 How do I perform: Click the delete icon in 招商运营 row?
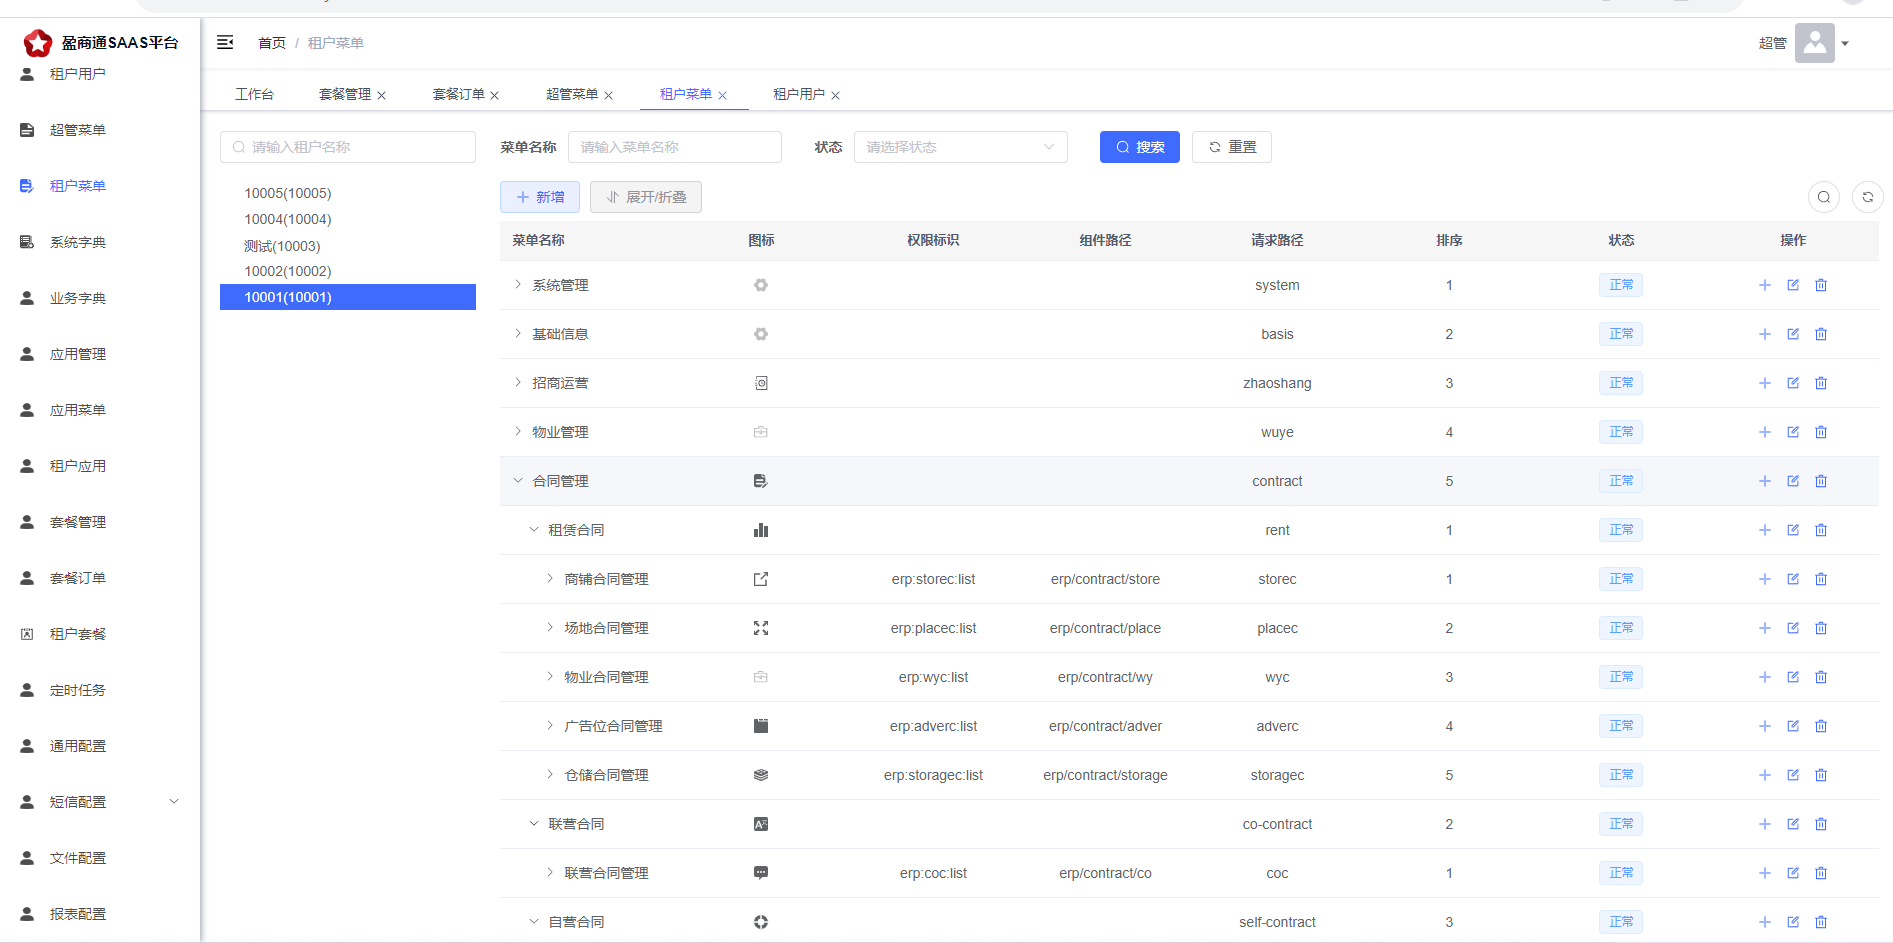[1821, 383]
